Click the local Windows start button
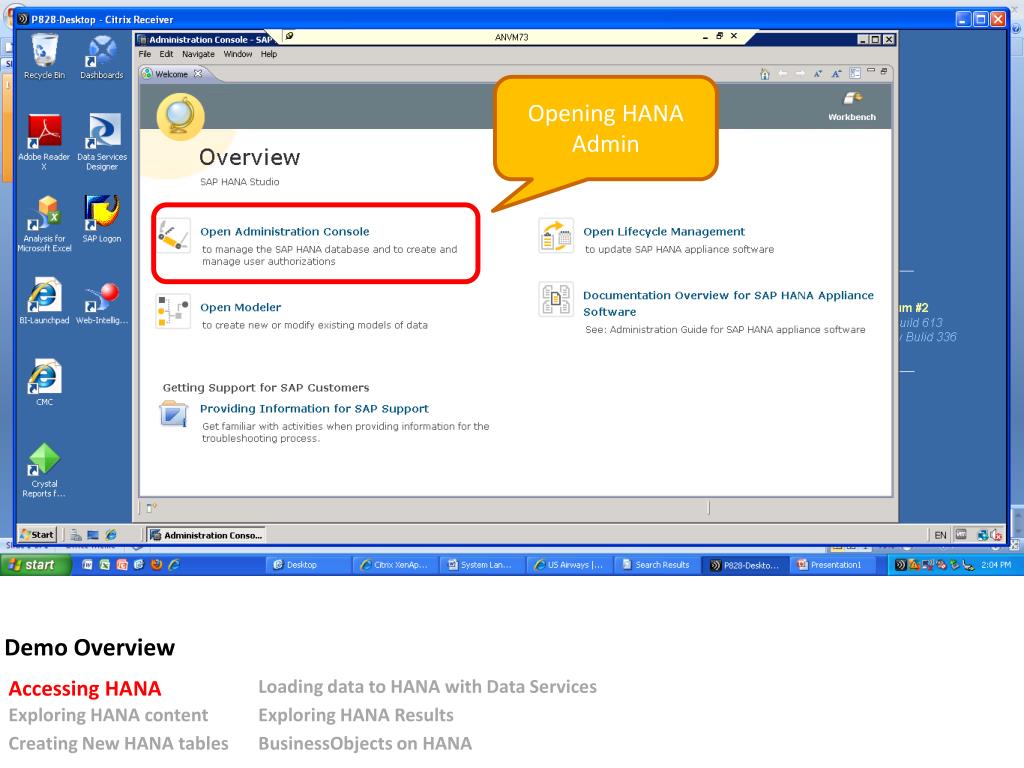 (x=36, y=565)
